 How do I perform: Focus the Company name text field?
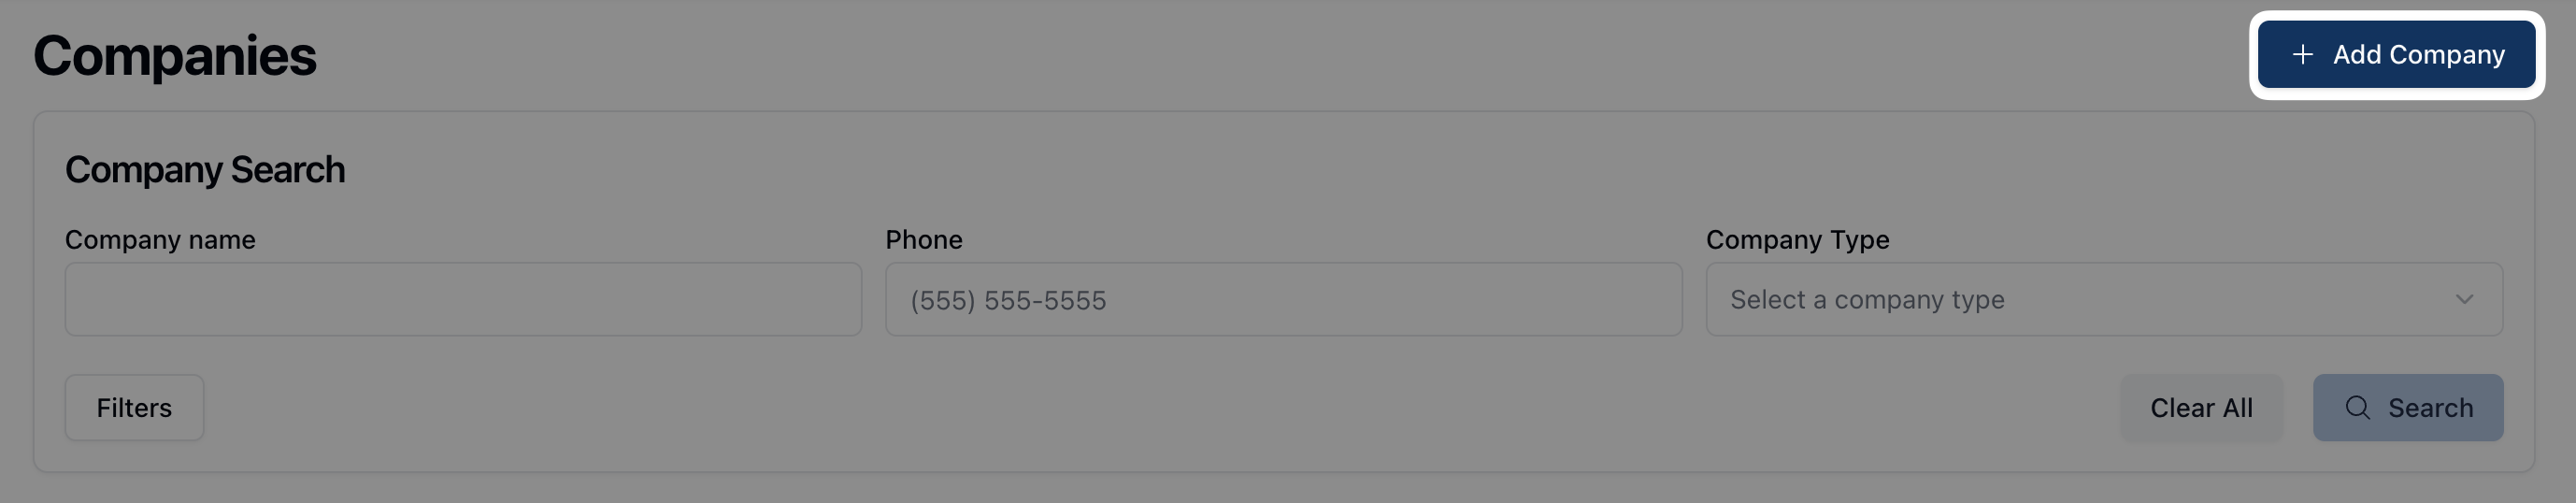463,300
